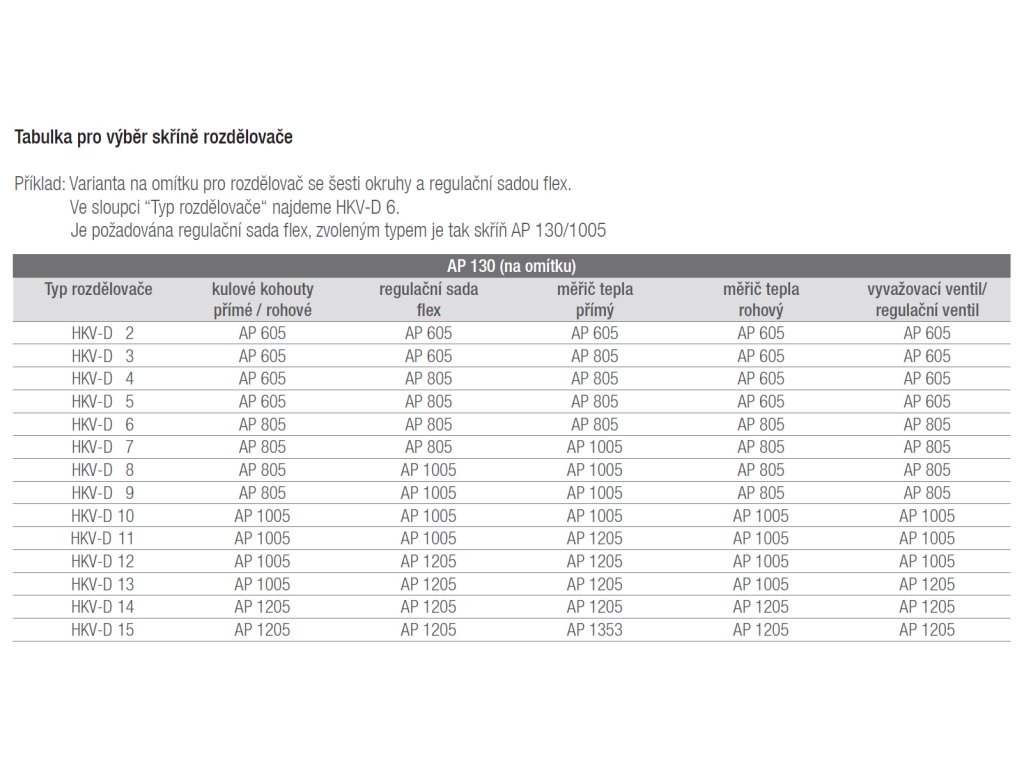Select regulační sada flex cell for HKV-D 8

(x=428, y=470)
